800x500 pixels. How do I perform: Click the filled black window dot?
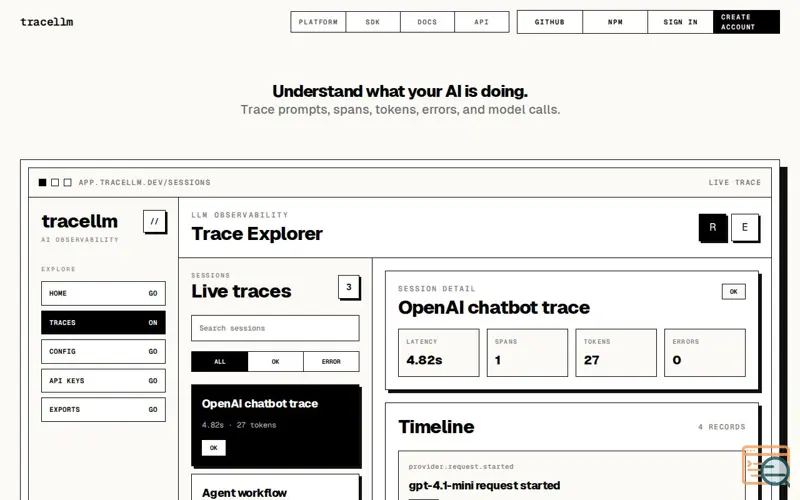coord(42,182)
